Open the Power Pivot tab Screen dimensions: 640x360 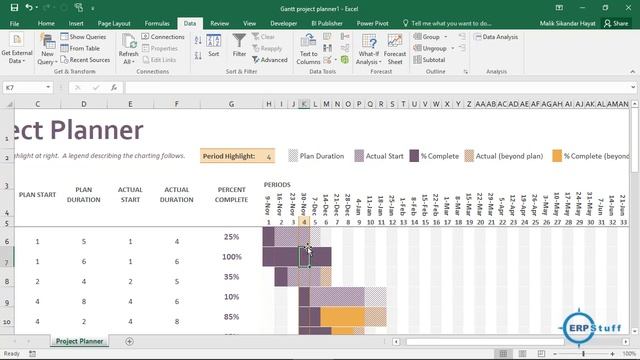[x=372, y=23]
